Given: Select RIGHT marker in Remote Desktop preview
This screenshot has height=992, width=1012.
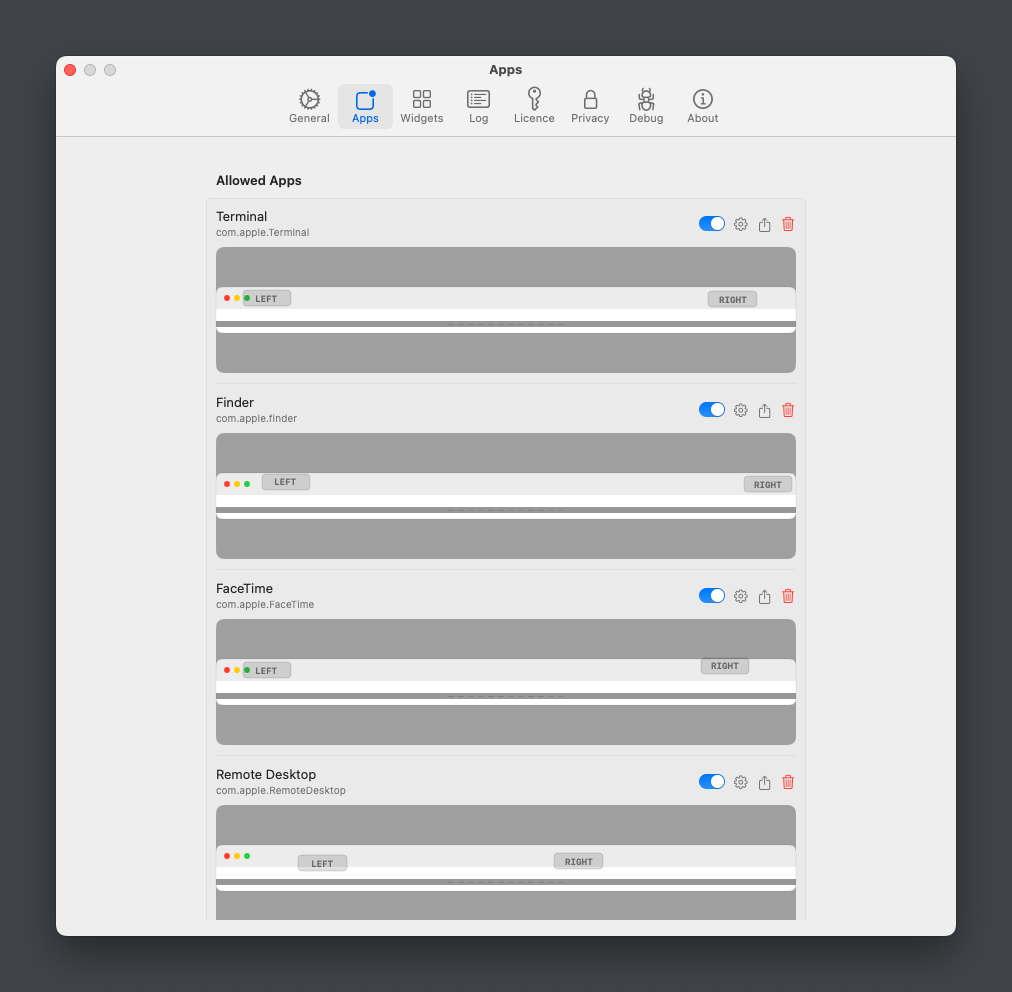Looking at the screenshot, I should point(578,861).
